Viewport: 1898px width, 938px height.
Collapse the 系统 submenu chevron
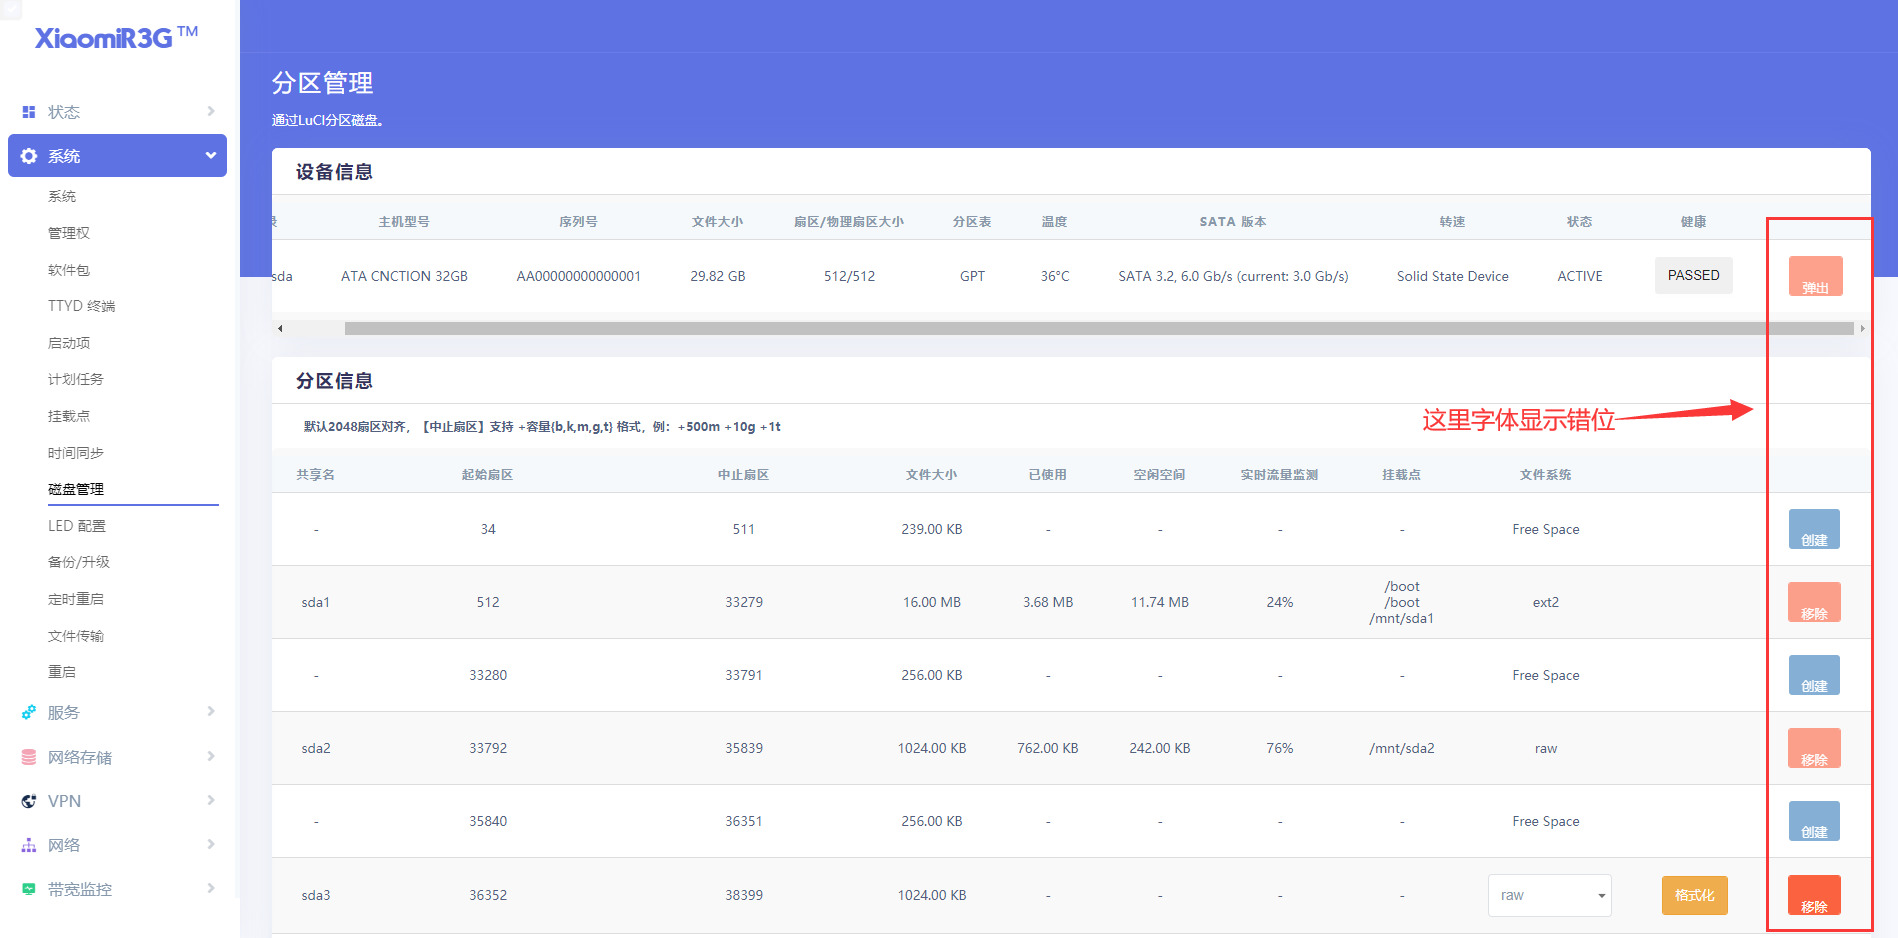(x=211, y=156)
